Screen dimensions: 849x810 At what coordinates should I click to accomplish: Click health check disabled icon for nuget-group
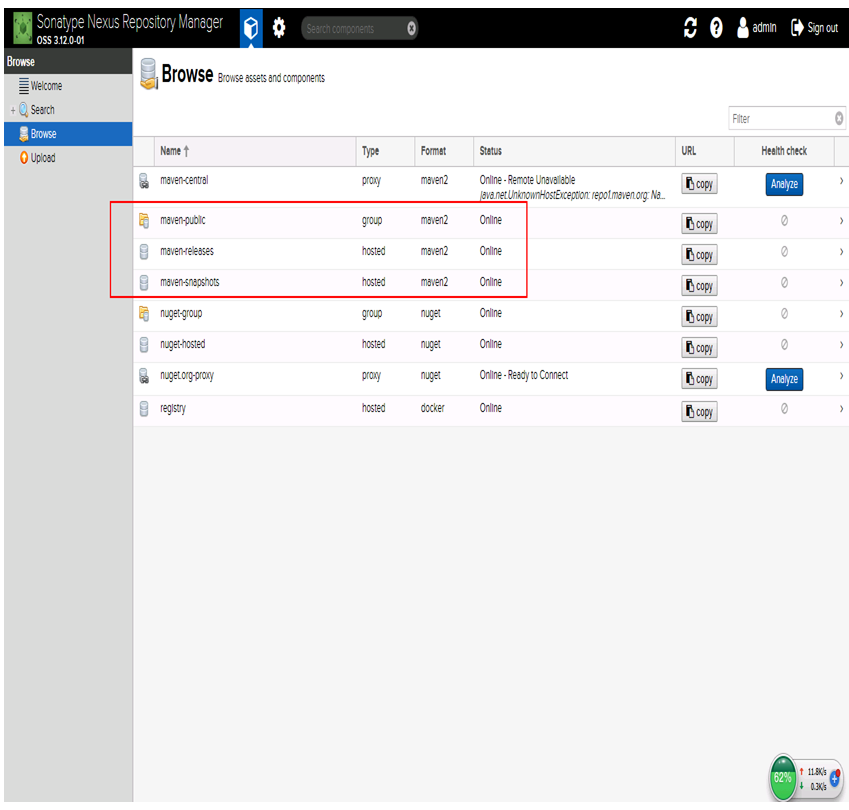784,313
